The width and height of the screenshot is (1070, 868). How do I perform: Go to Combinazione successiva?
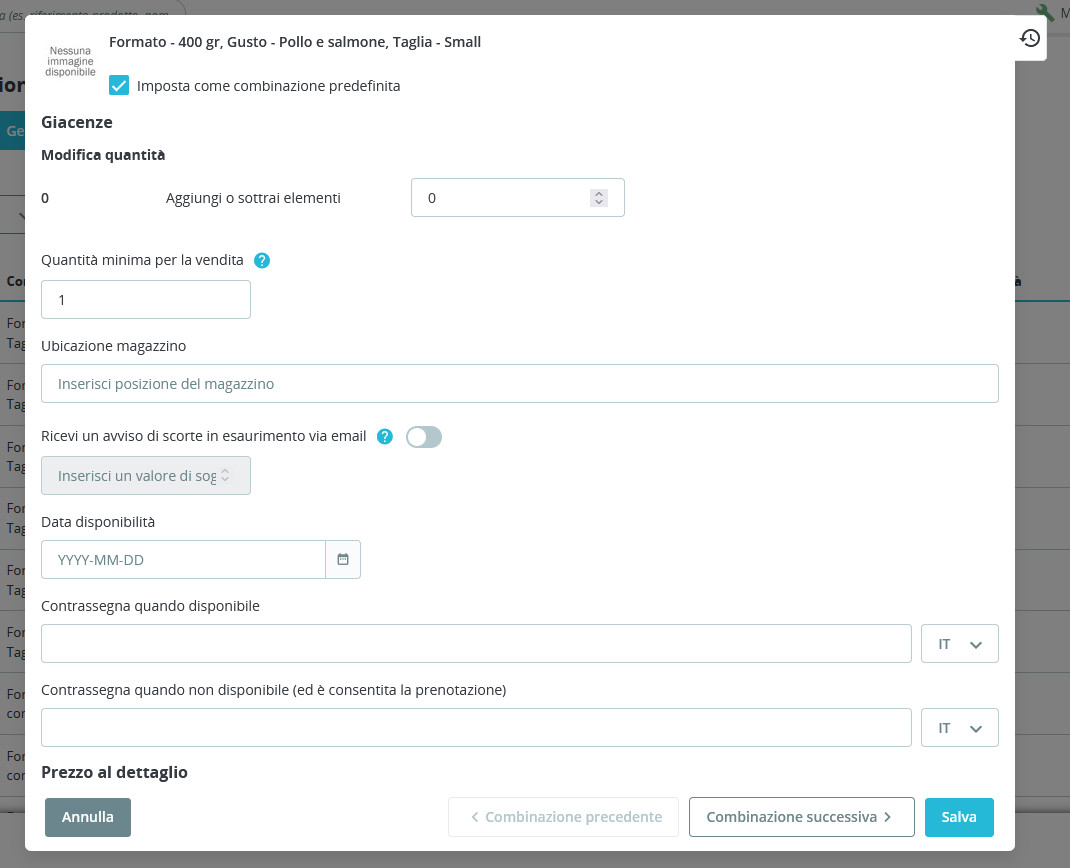pos(802,817)
